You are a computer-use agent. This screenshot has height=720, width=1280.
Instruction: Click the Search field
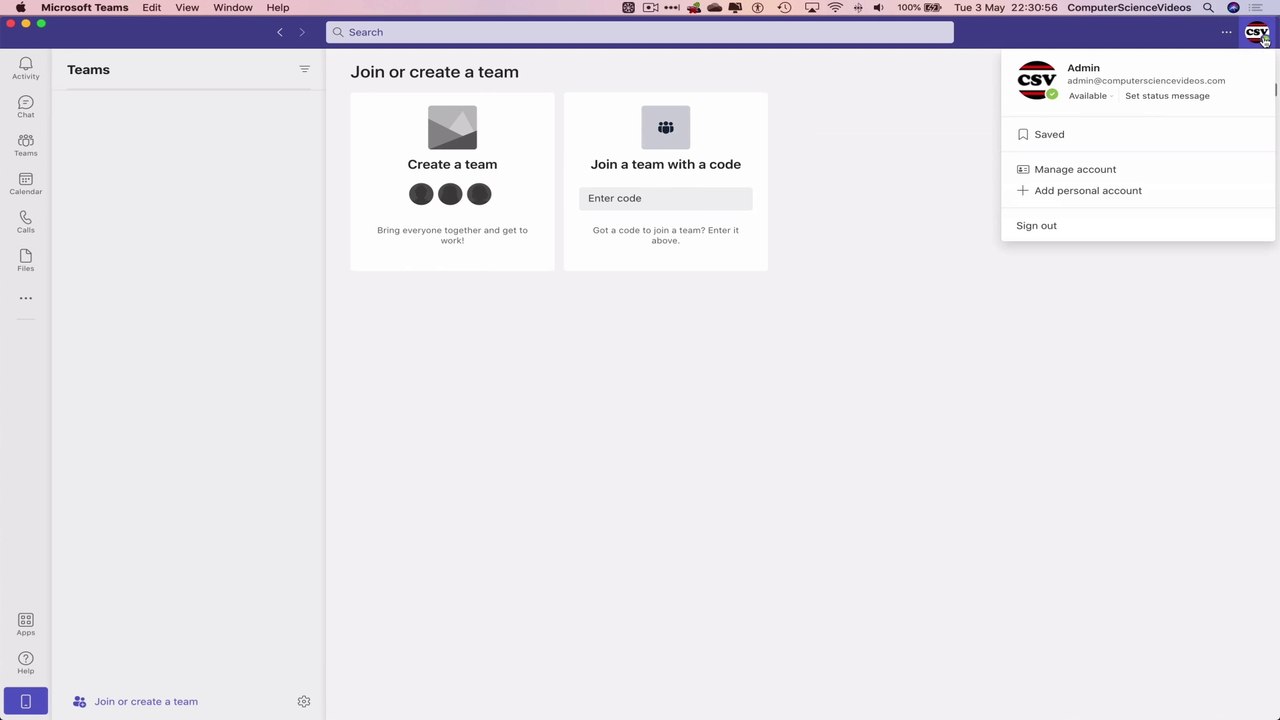(640, 32)
